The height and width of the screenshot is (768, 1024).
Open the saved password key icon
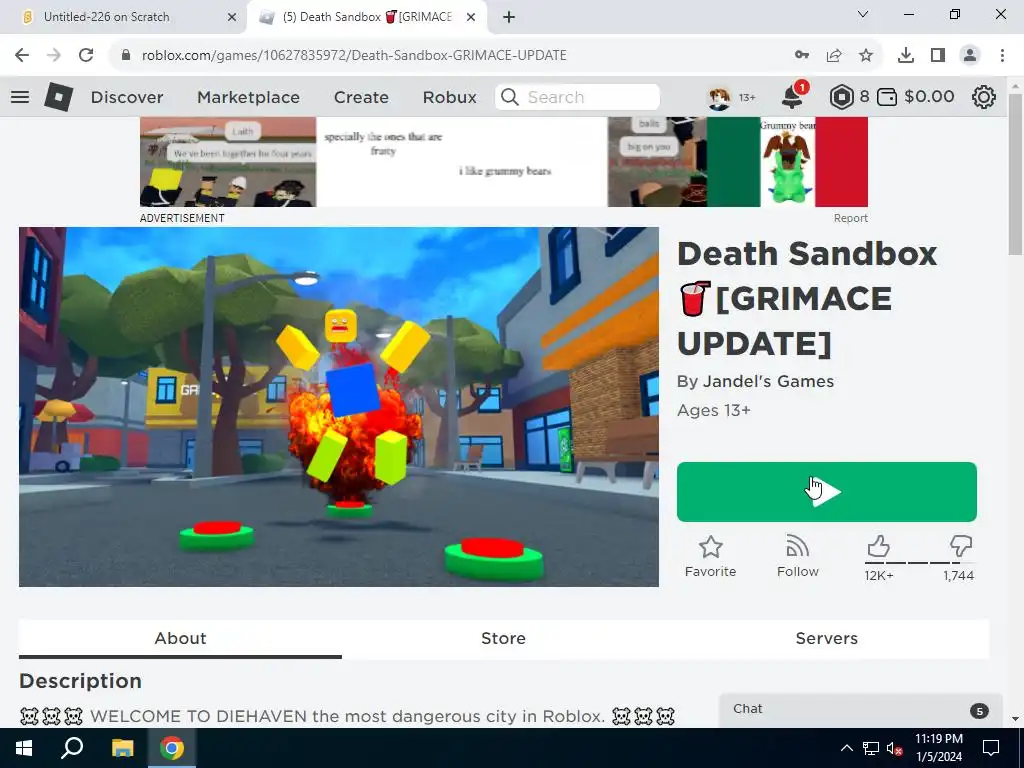click(x=802, y=56)
